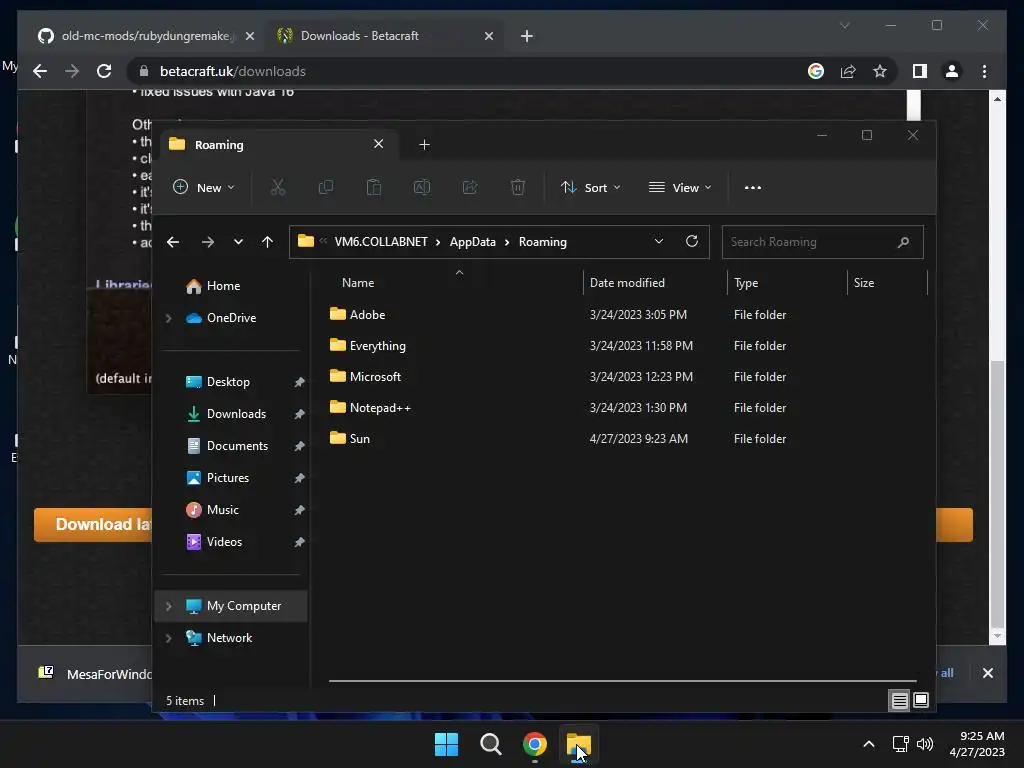
Task: Go back in File Explorer
Action: pyautogui.click(x=173, y=242)
